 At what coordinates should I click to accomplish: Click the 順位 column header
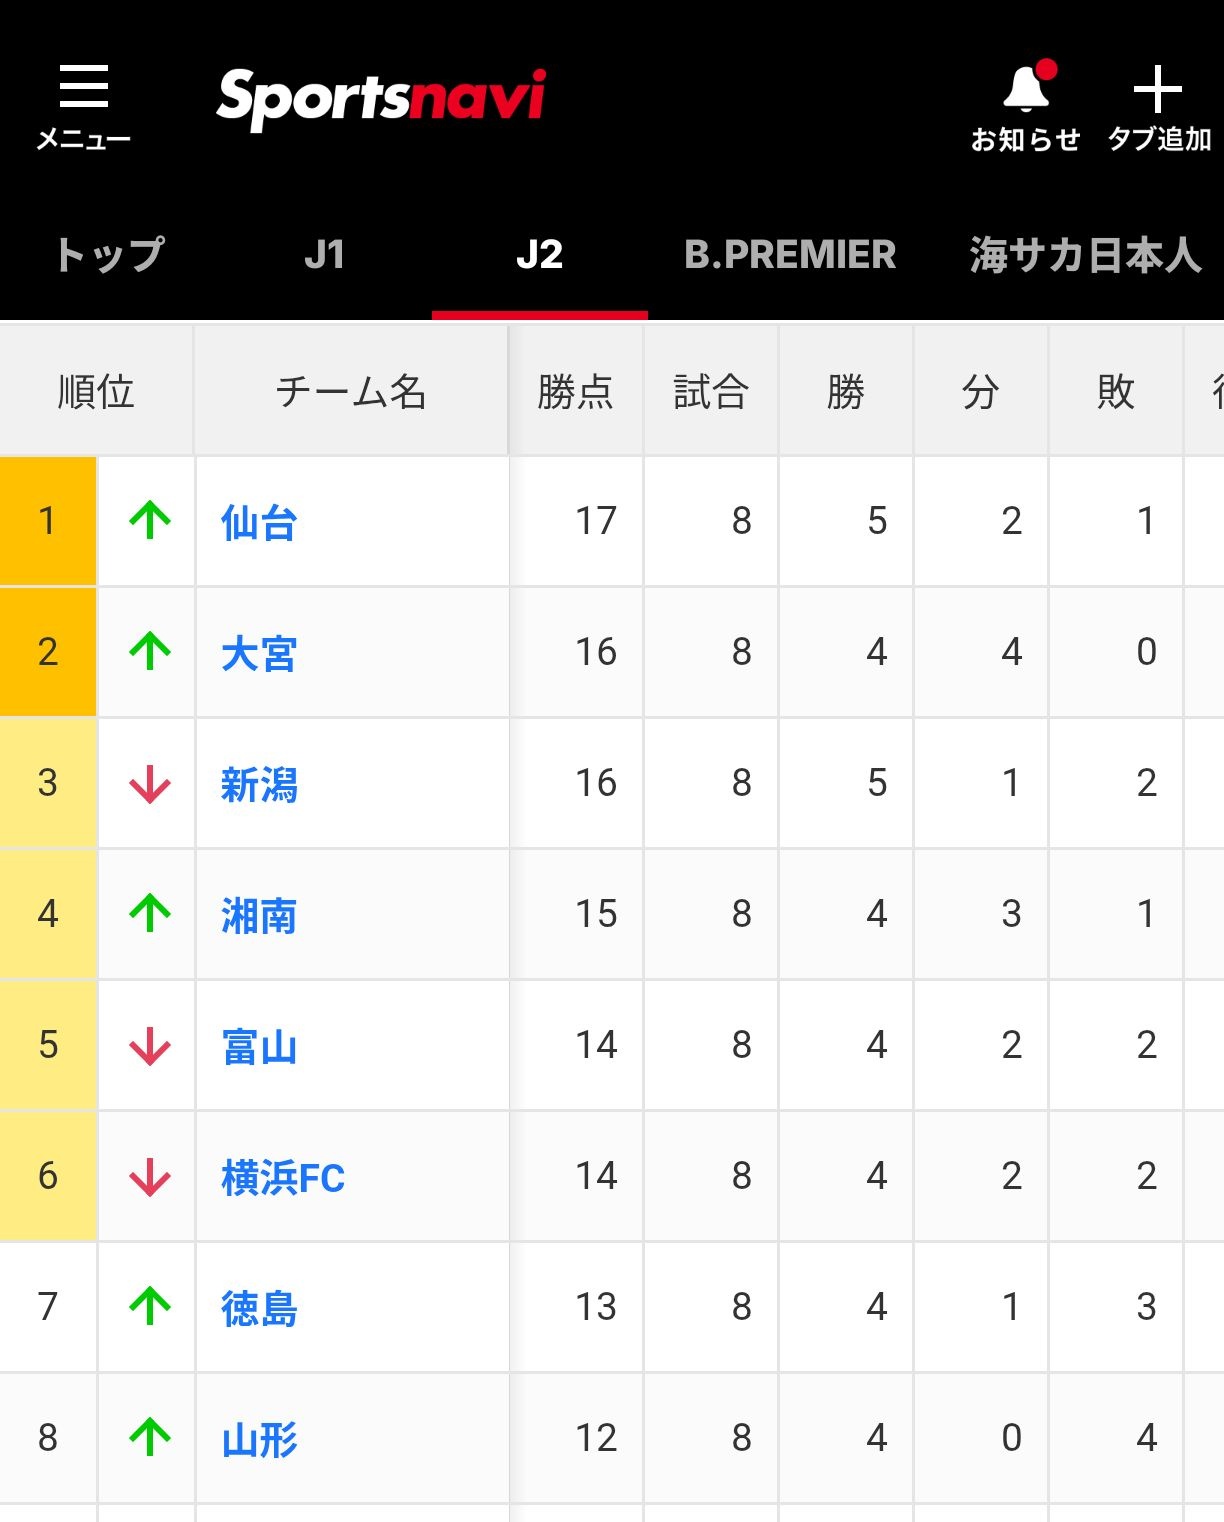(x=96, y=391)
